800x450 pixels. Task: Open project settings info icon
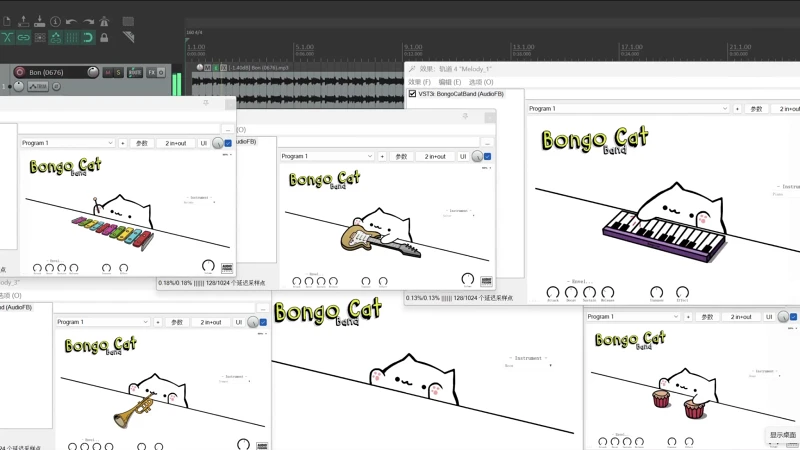coord(56,21)
